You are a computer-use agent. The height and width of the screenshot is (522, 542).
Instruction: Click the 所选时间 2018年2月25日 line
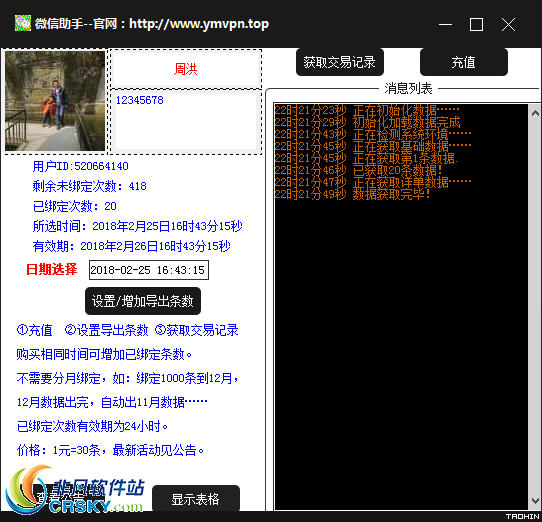pos(138,226)
